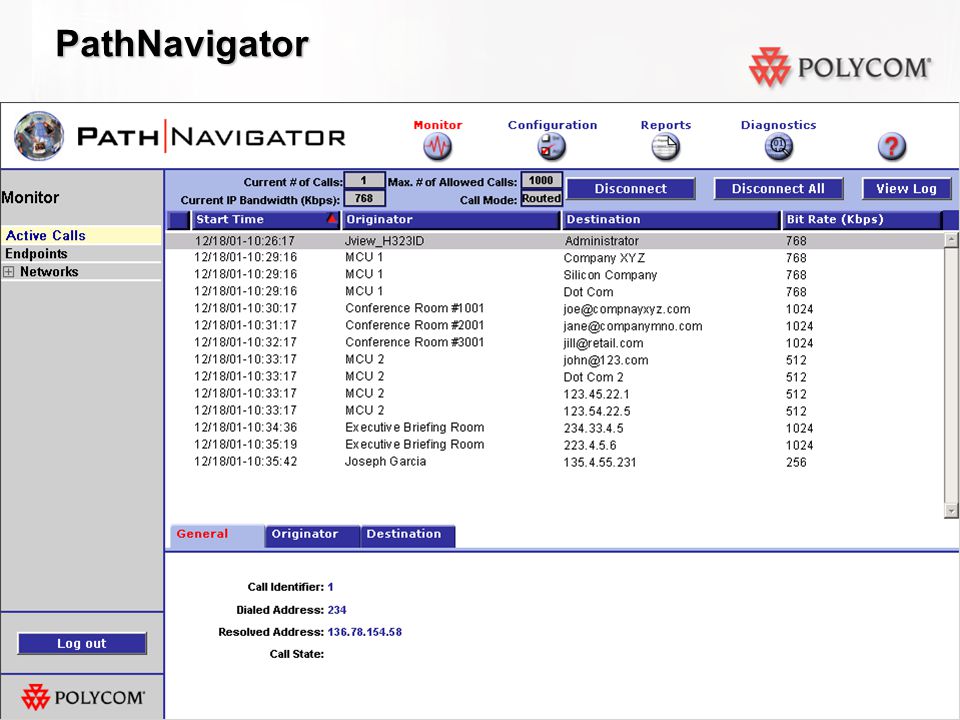Sort by the Destination column header
Screen dimensions: 960x720
(x=671, y=219)
